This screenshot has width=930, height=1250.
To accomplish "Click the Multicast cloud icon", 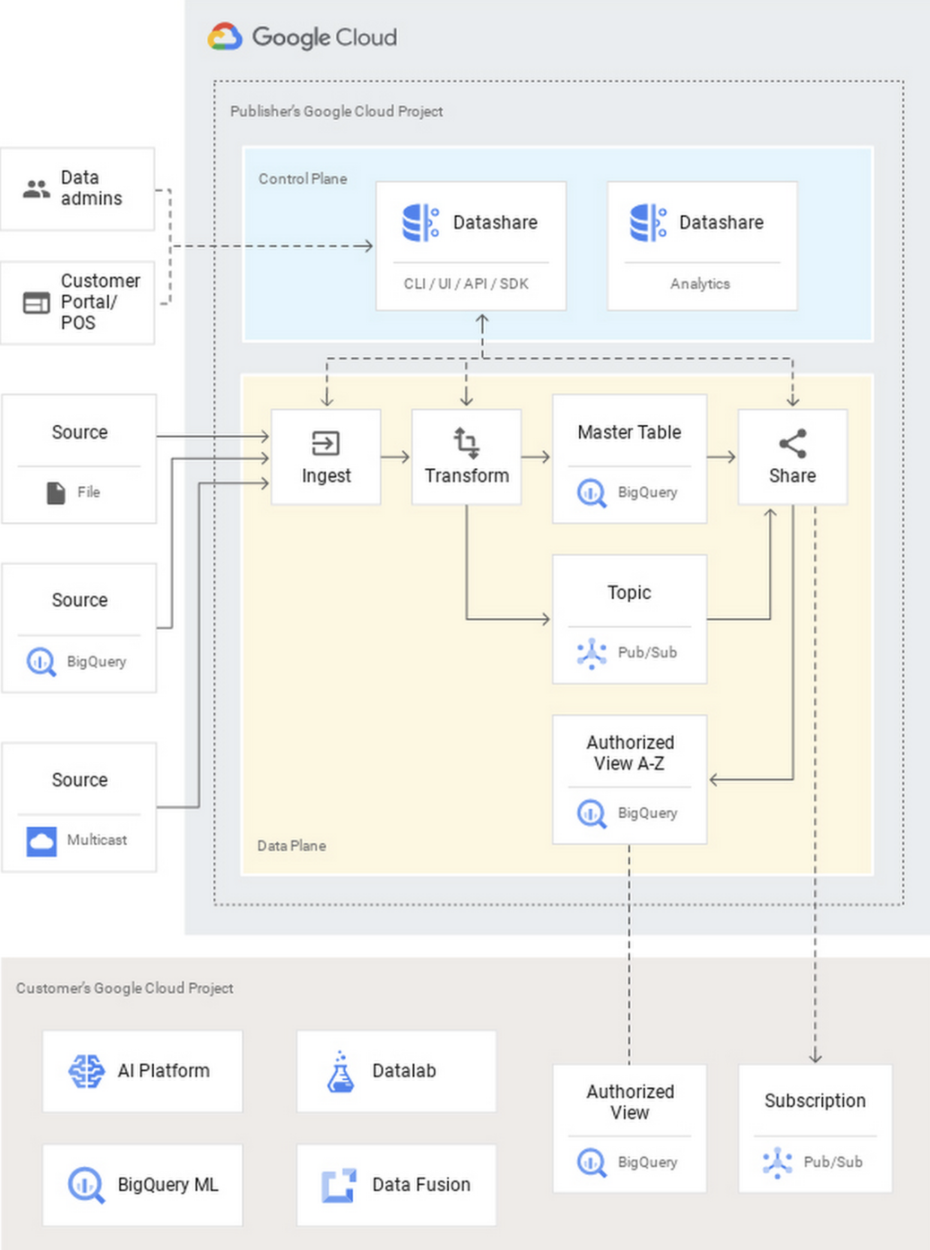I will pos(42,841).
